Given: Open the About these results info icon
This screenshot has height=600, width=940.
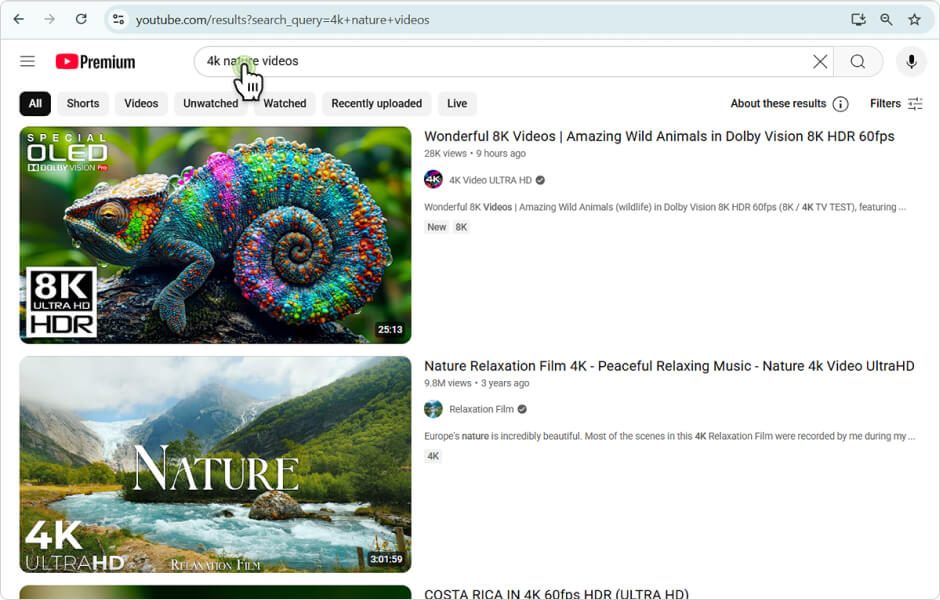Looking at the screenshot, I should pos(841,104).
